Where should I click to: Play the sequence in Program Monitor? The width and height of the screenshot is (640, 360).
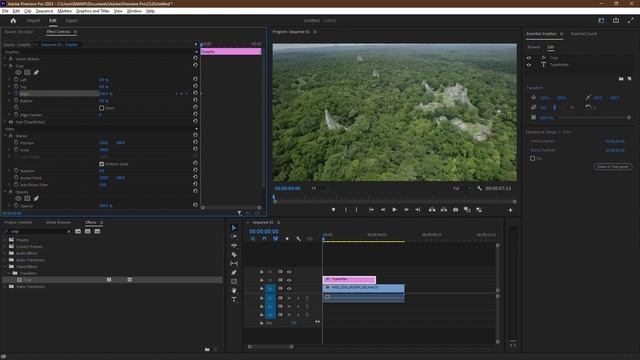pos(394,210)
